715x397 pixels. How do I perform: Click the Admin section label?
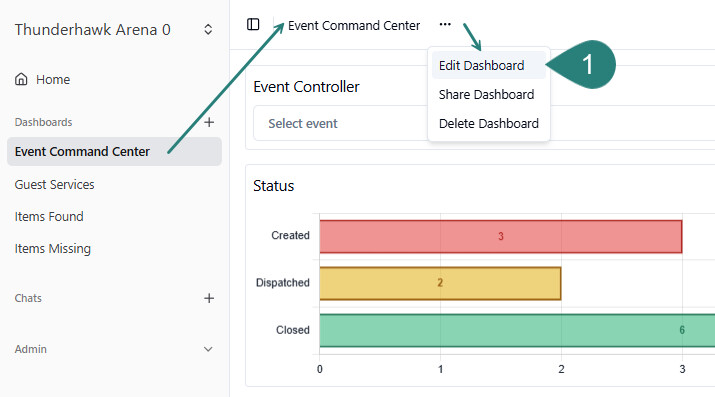coord(31,349)
